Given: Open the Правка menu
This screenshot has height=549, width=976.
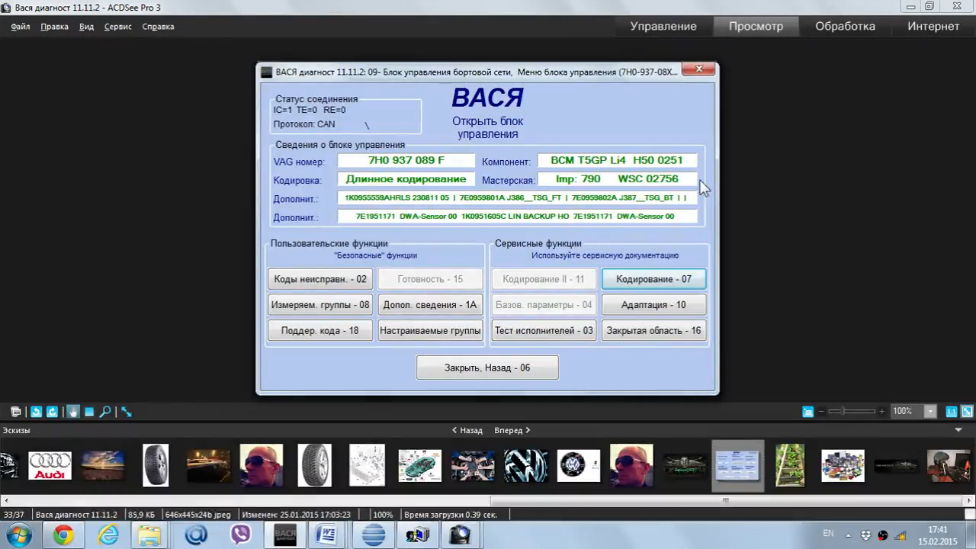Looking at the screenshot, I should click(x=54, y=27).
